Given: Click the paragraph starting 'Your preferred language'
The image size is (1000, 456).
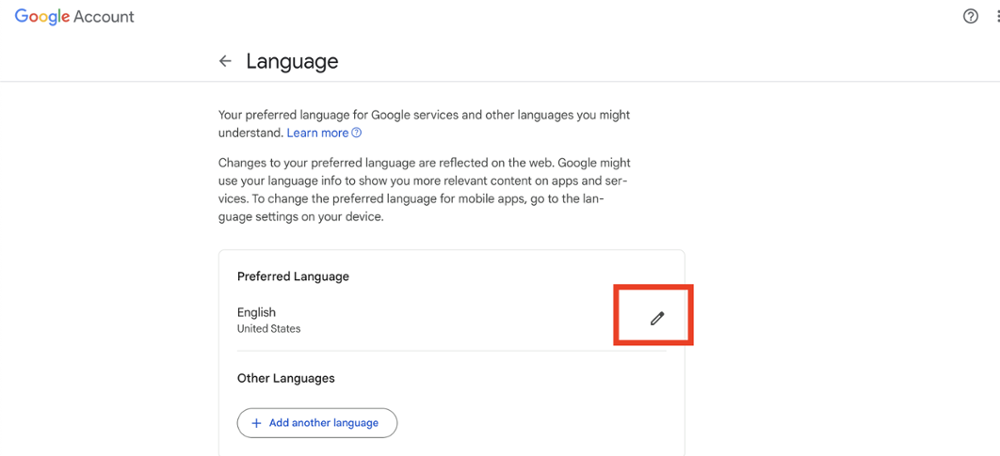Looking at the screenshot, I should [x=424, y=124].
